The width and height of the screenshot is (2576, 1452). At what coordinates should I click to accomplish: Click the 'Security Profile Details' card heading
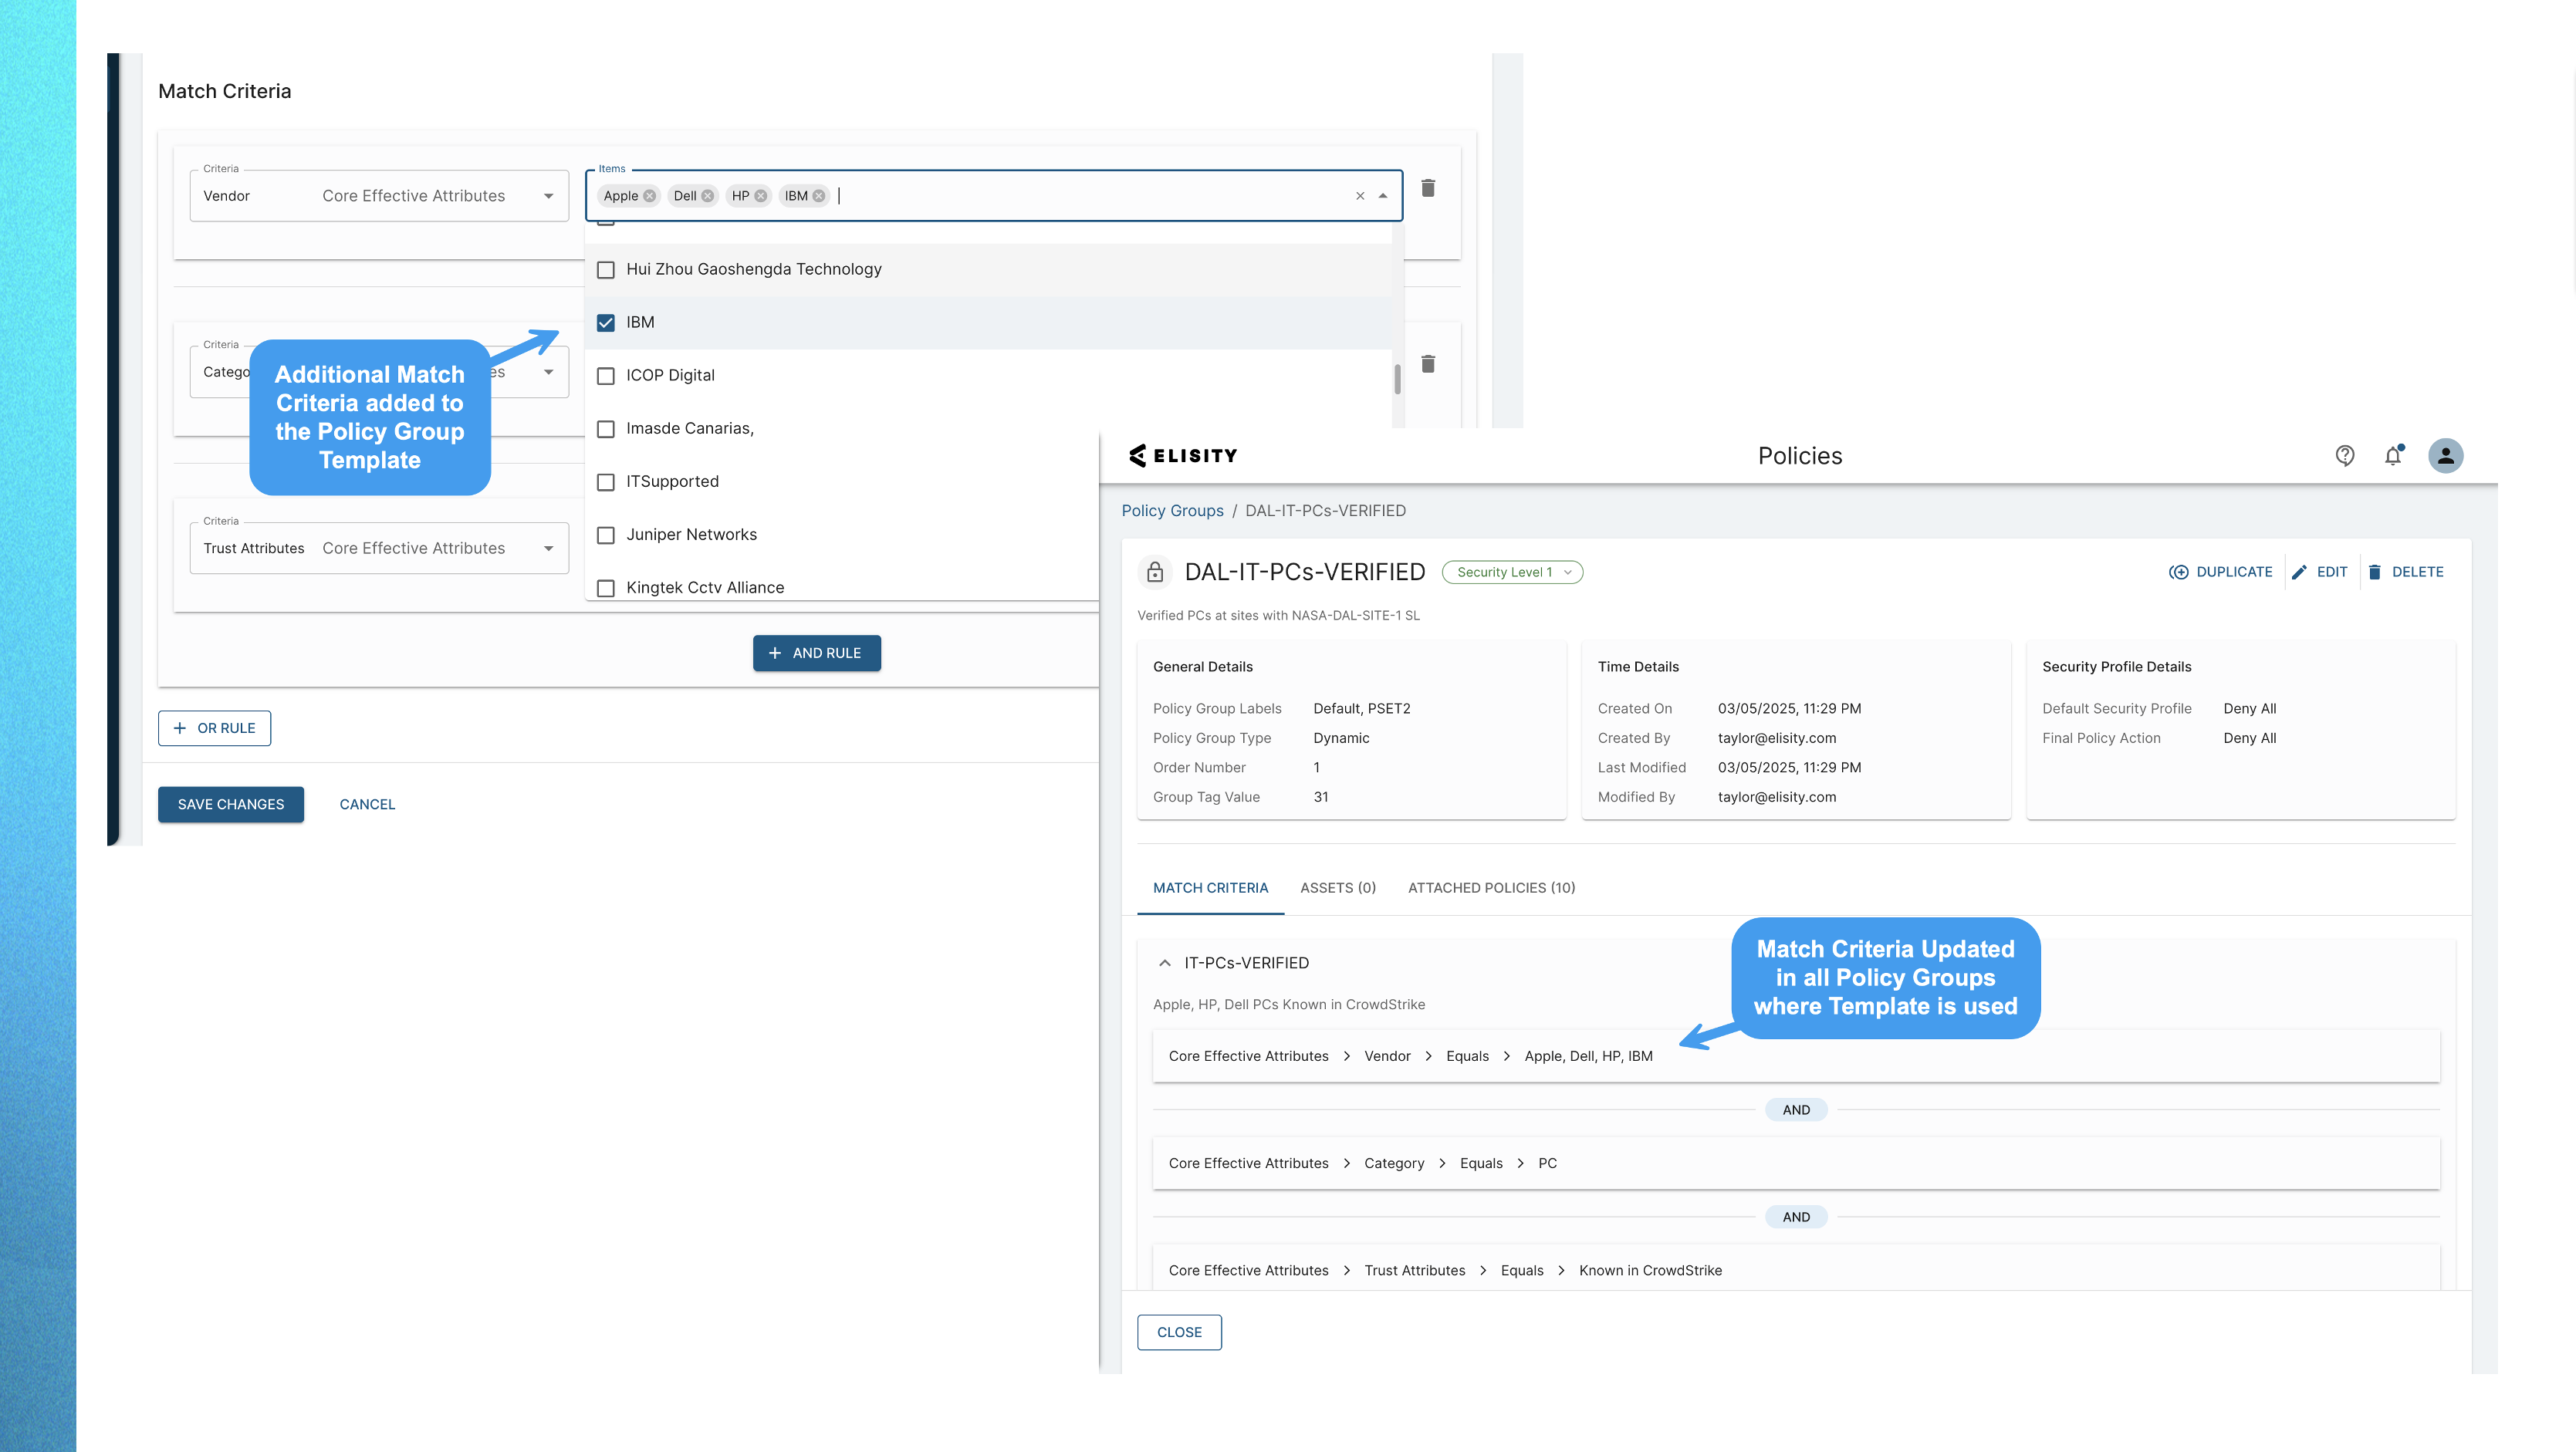click(x=2116, y=667)
